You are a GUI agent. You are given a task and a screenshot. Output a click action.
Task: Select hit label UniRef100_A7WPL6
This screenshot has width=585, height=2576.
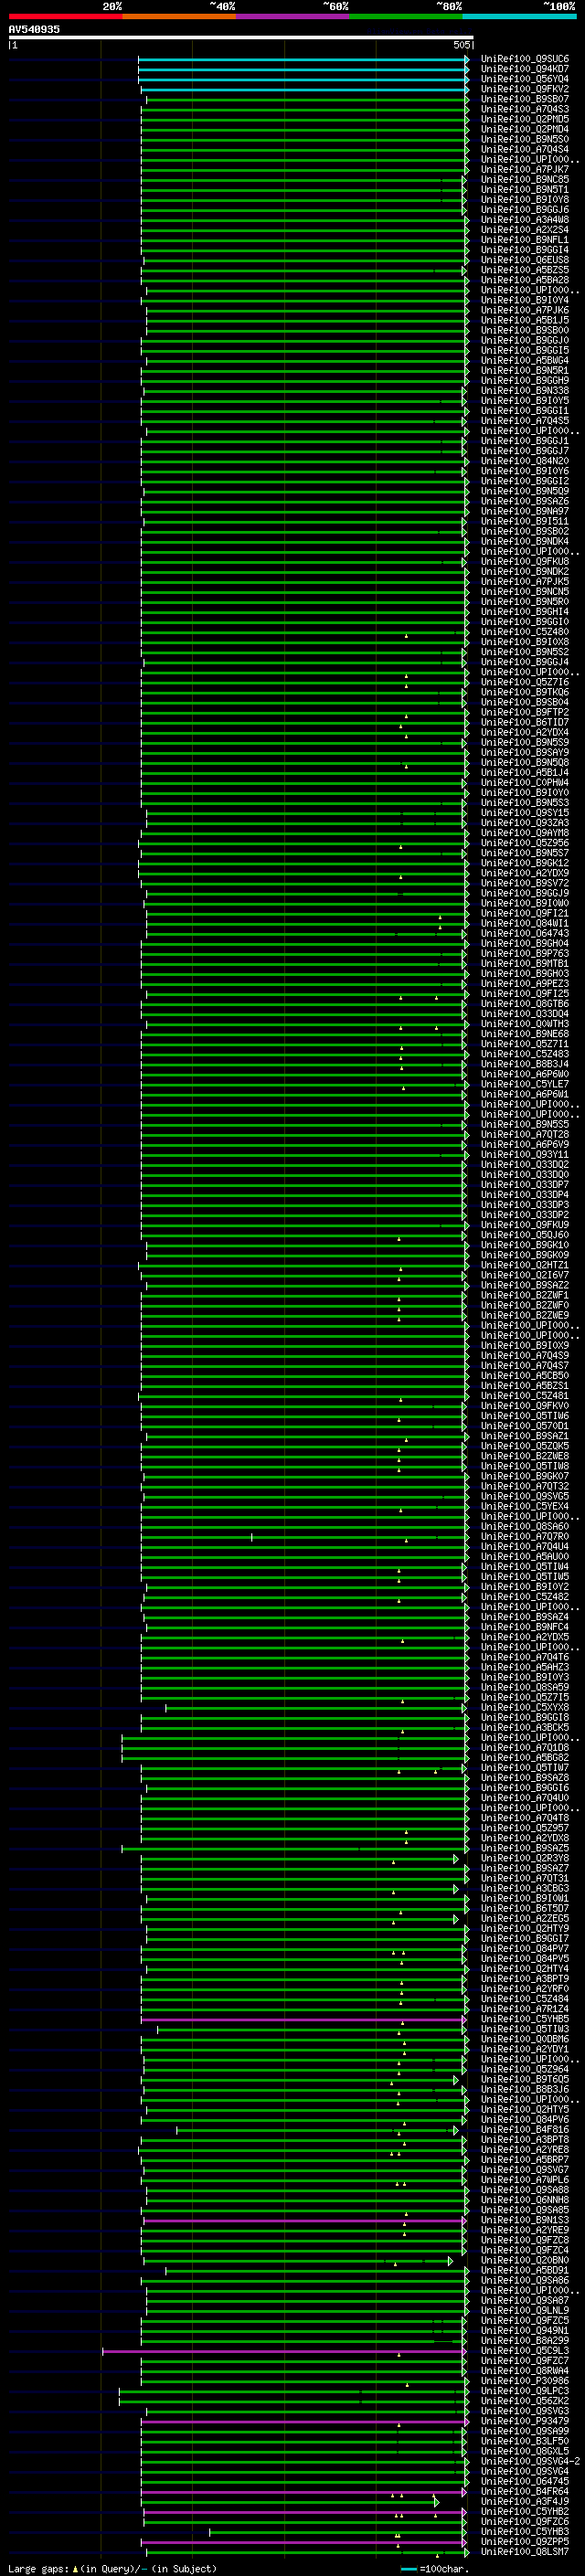(524, 2180)
